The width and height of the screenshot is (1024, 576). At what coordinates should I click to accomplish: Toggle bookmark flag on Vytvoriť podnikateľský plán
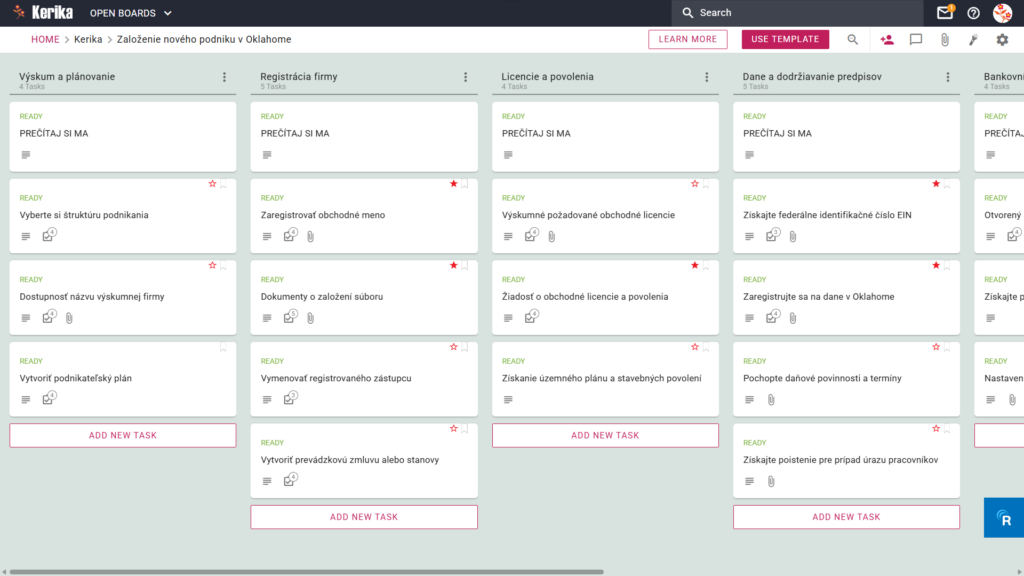[x=223, y=347]
